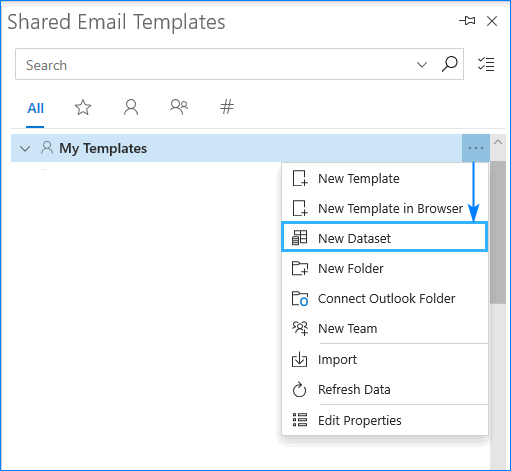Select New Dataset menu entry

(385, 238)
